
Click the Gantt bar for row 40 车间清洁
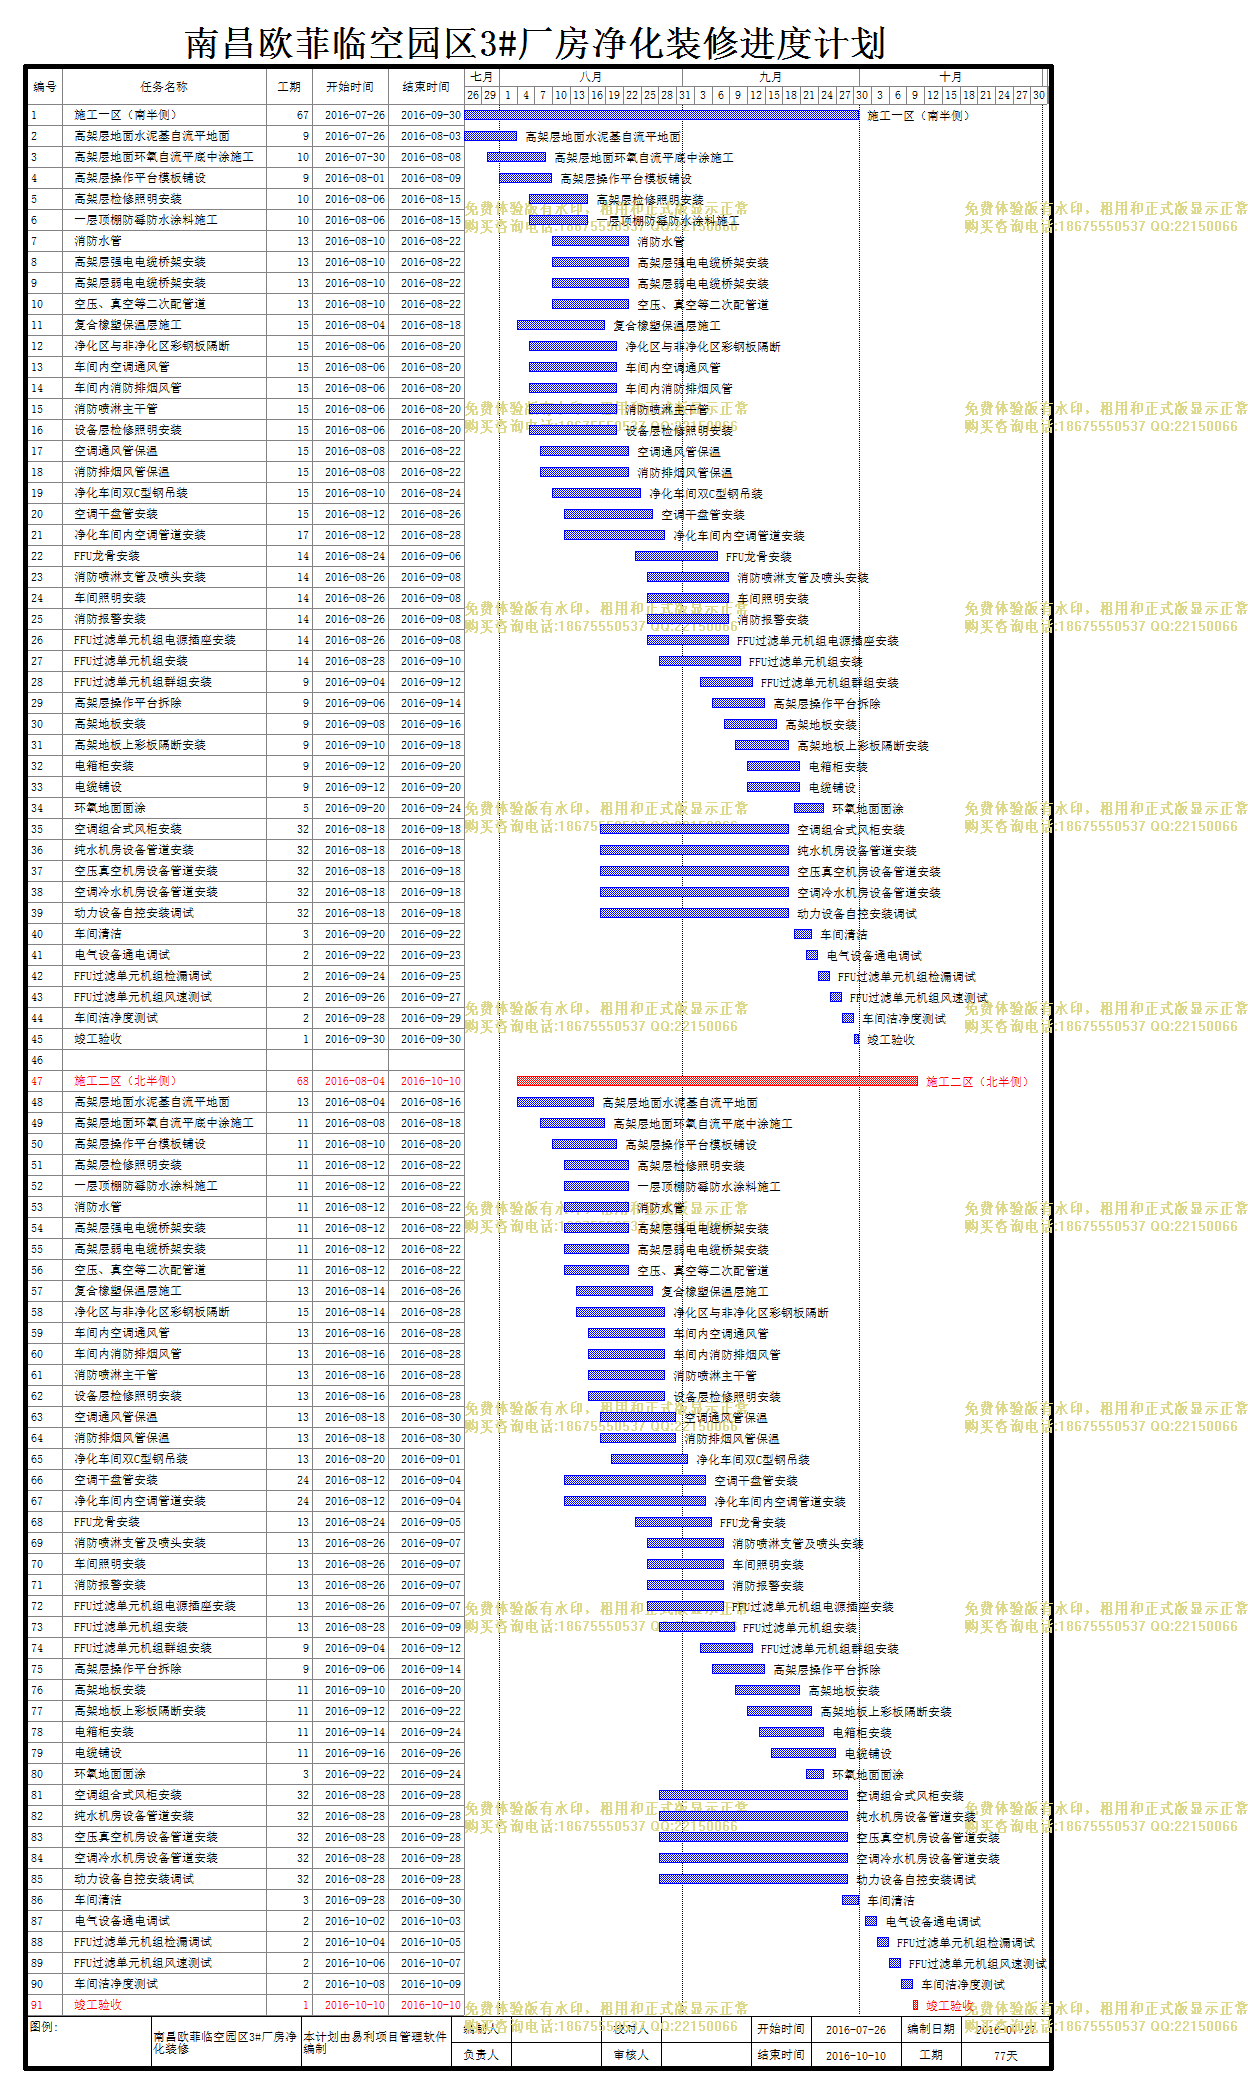click(803, 934)
